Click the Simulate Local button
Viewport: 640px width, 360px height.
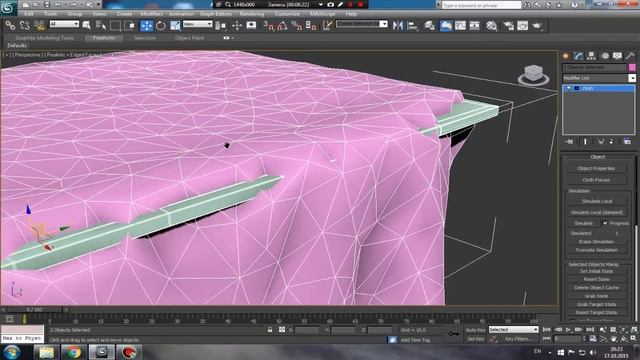click(597, 201)
